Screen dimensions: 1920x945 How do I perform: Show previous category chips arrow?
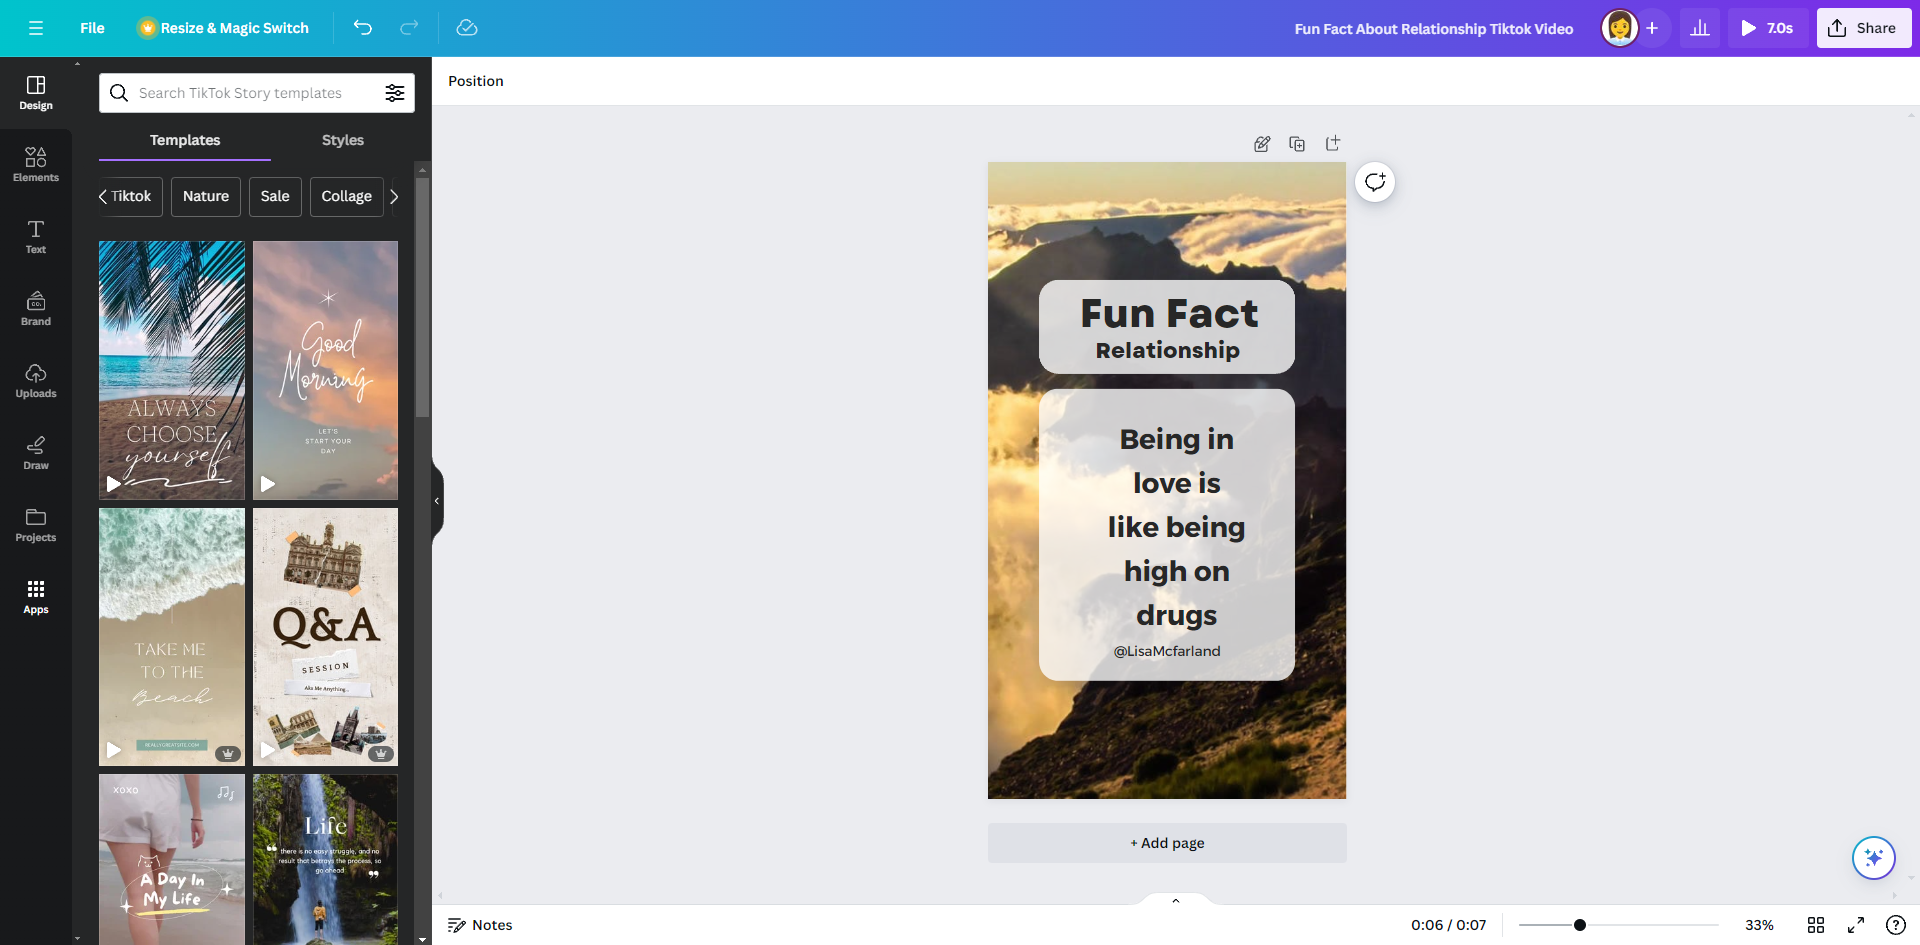(x=103, y=196)
